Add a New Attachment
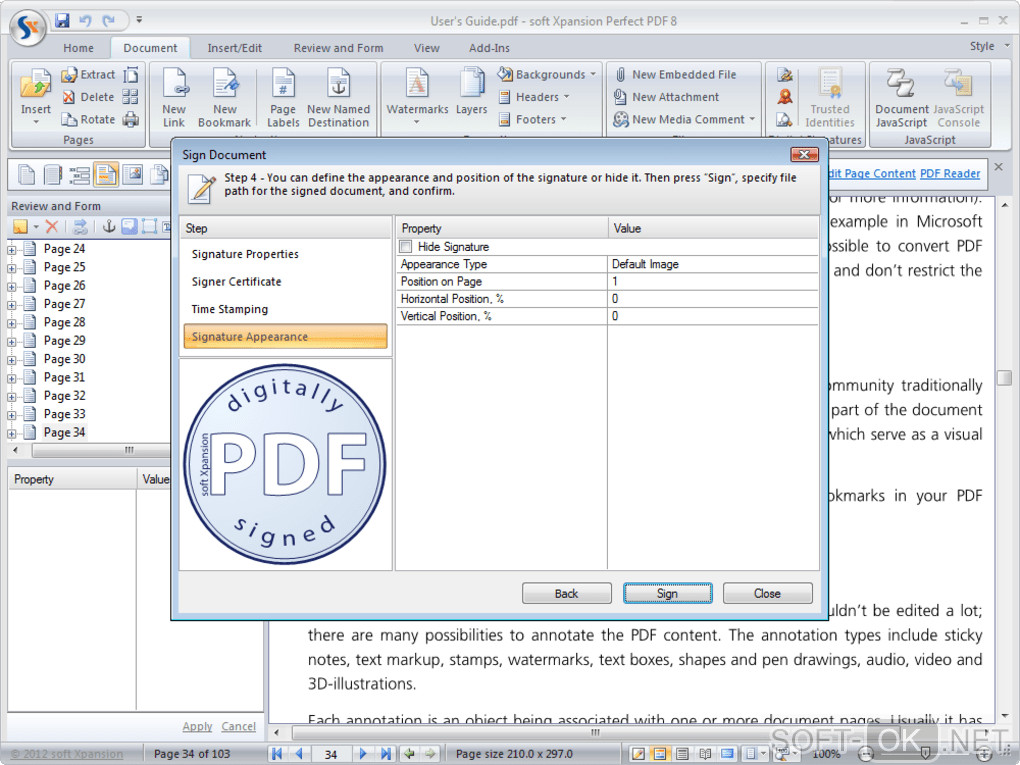 click(x=667, y=97)
